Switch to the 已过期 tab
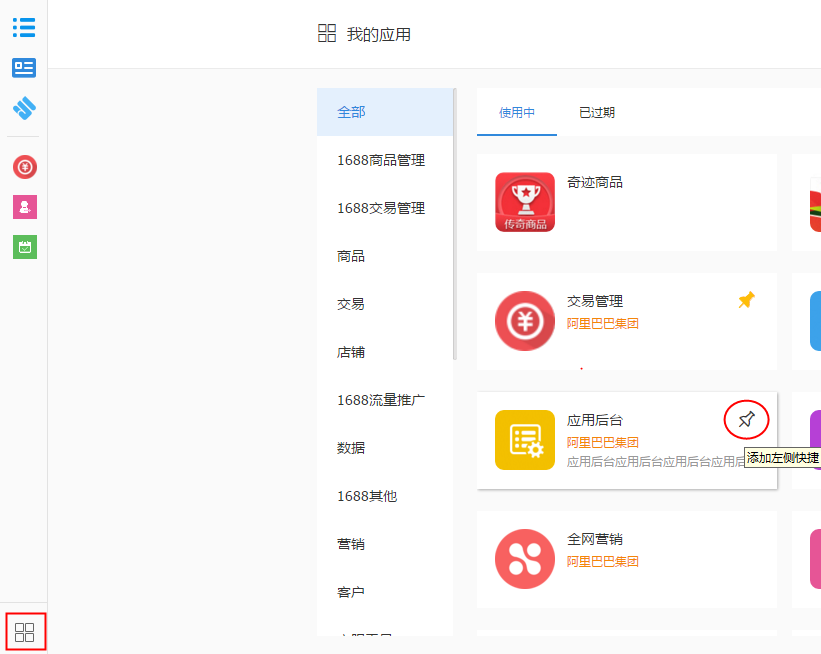The height and width of the screenshot is (654, 821). [597, 112]
